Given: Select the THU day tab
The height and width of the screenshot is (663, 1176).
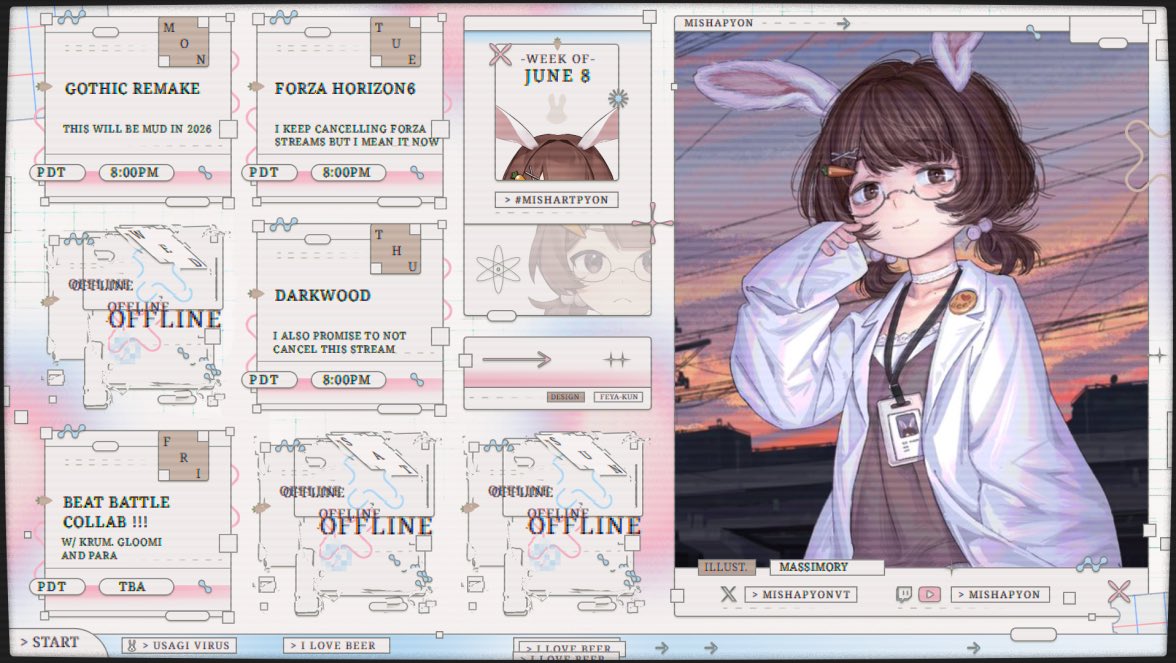Looking at the screenshot, I should pyautogui.click(x=396, y=250).
